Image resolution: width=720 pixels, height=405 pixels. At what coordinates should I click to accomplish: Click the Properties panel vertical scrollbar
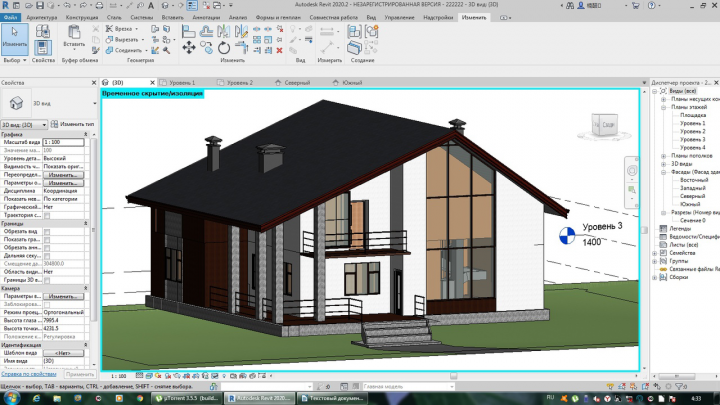(94, 230)
